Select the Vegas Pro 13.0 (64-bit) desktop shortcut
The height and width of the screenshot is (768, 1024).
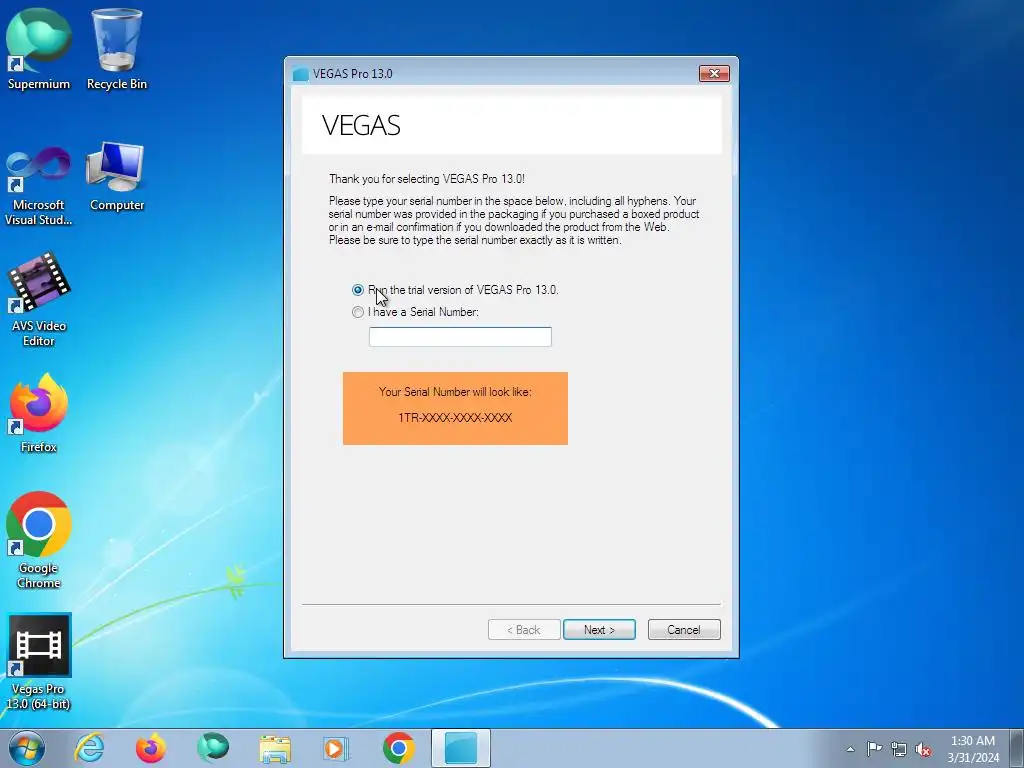point(39,662)
